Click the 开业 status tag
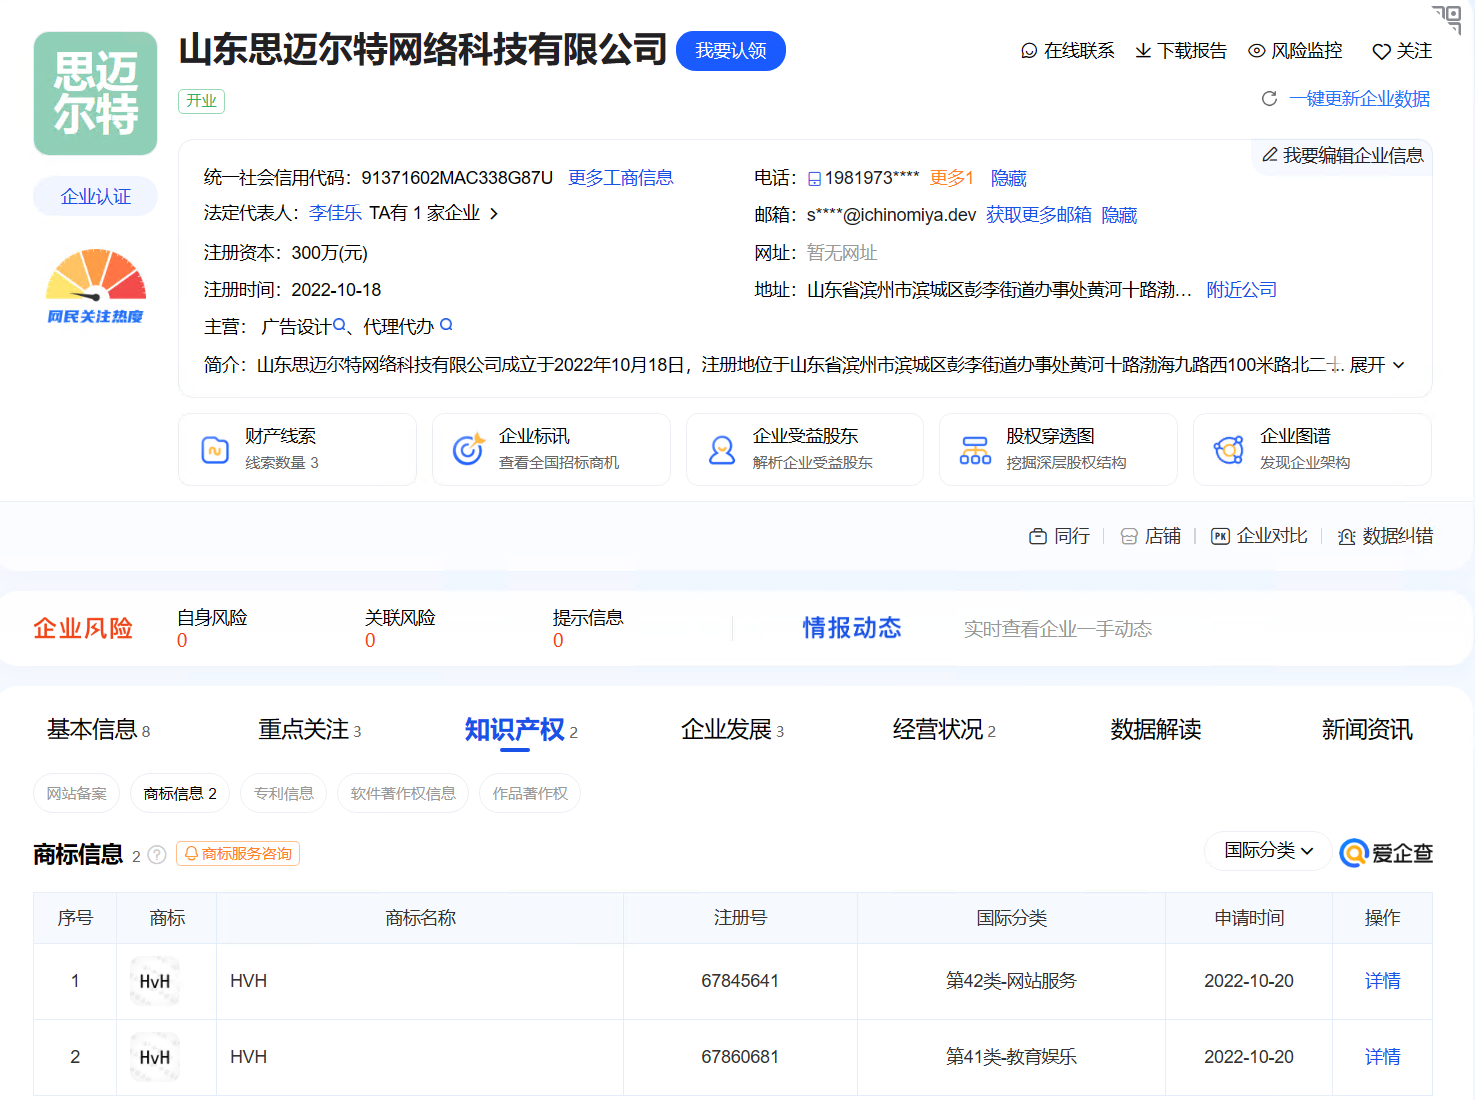The width and height of the screenshot is (1475, 1100). coord(202,101)
